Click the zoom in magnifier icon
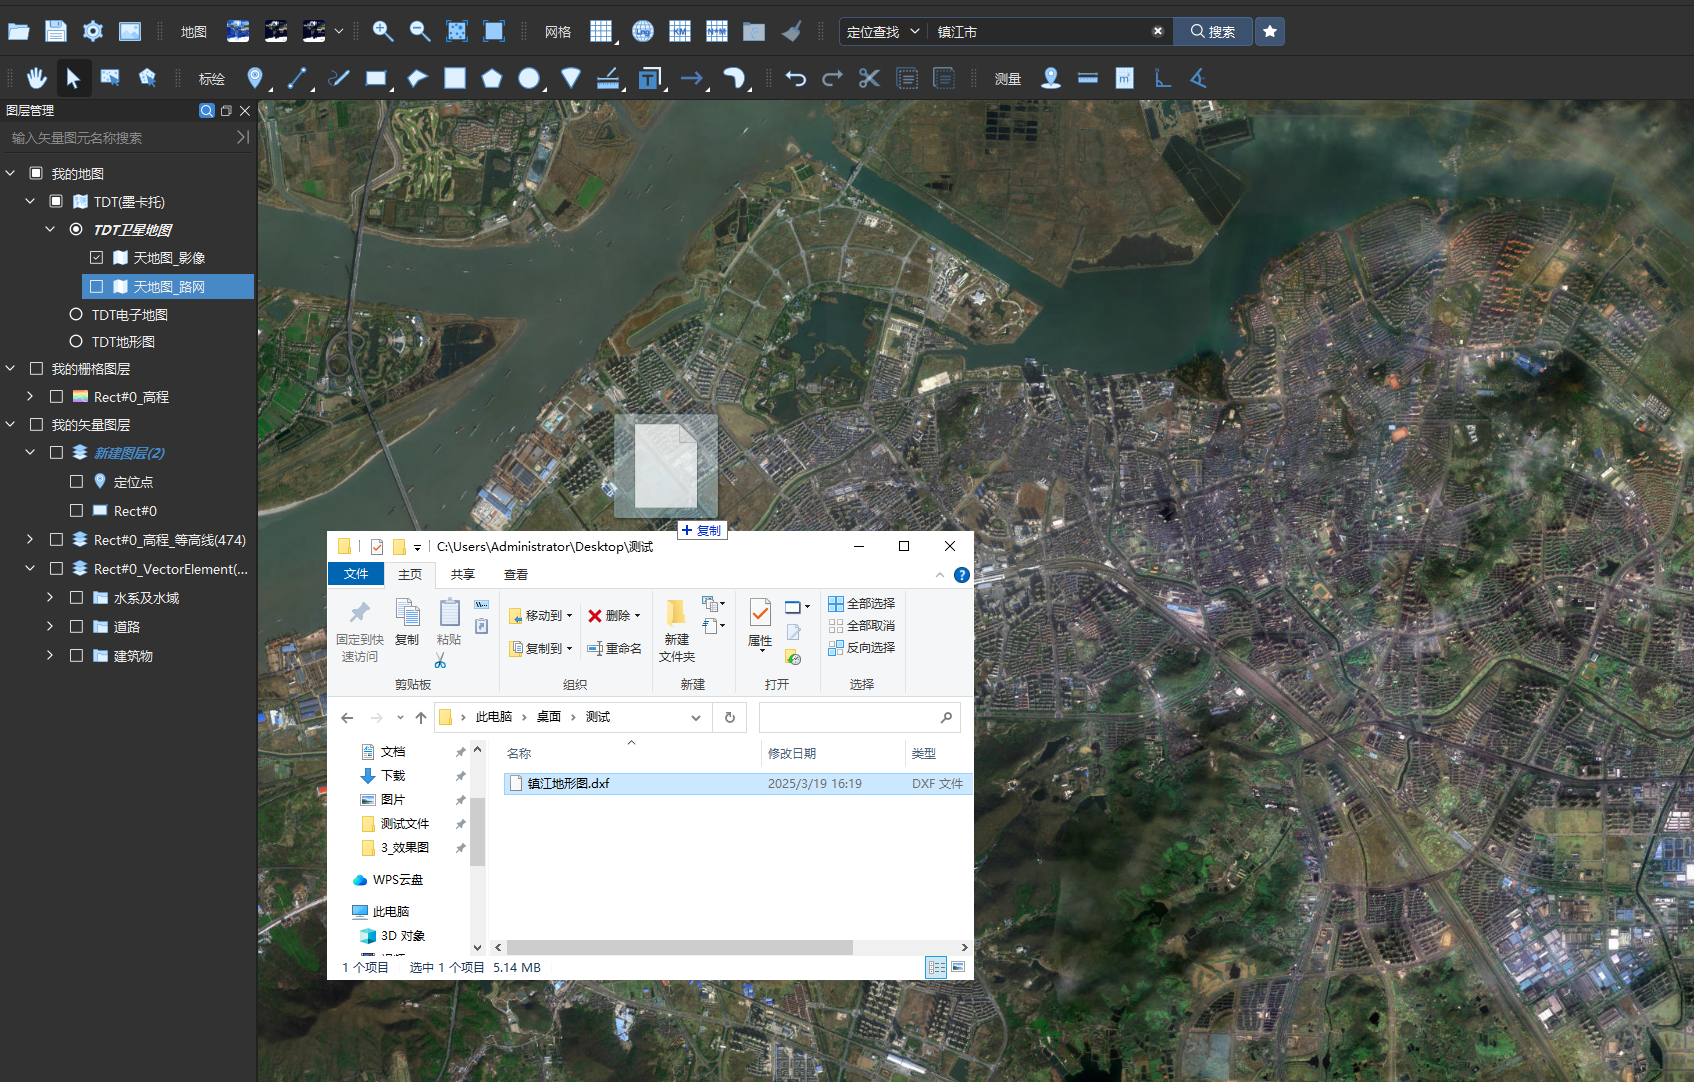The width and height of the screenshot is (1694, 1082). coord(382,31)
